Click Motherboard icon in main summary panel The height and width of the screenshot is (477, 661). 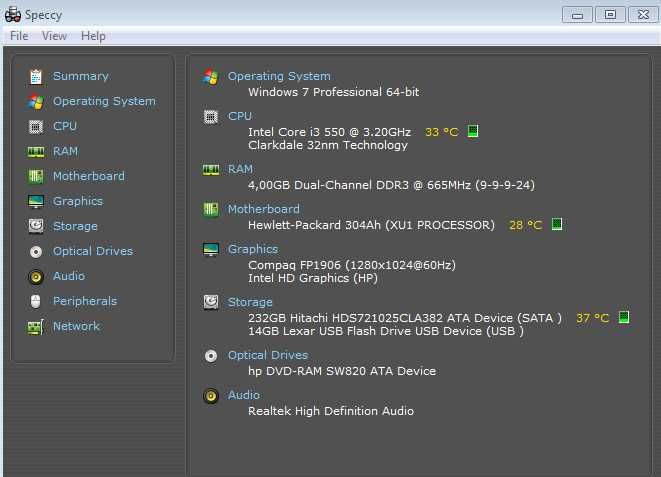(x=211, y=209)
